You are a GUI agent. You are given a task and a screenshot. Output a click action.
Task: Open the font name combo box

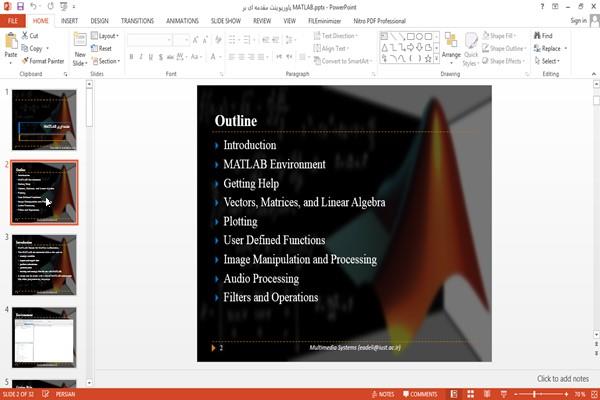(x=149, y=40)
